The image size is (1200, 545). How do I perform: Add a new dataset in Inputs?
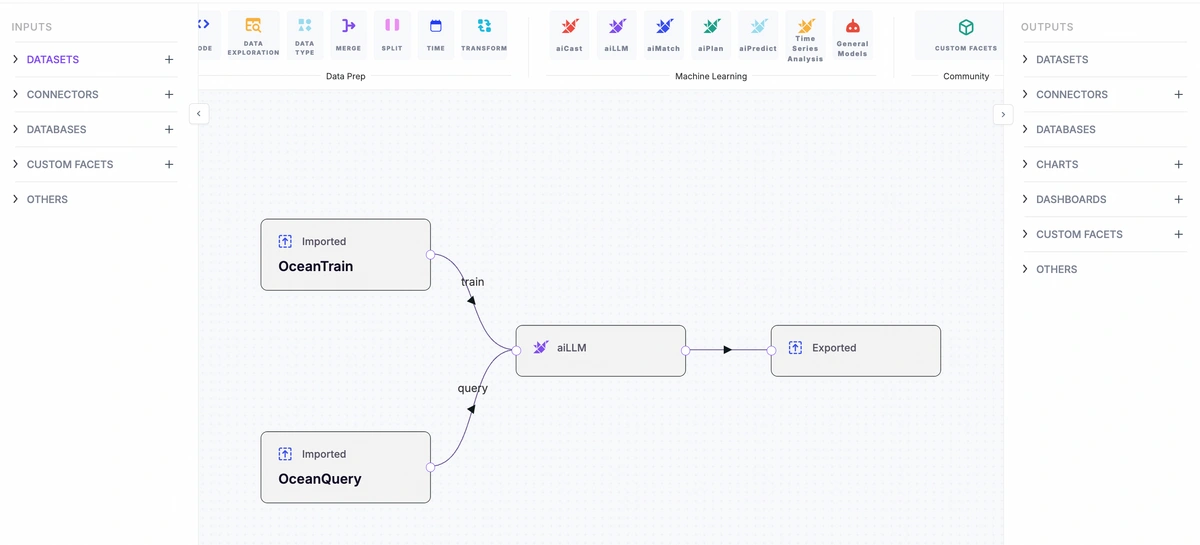(x=169, y=60)
